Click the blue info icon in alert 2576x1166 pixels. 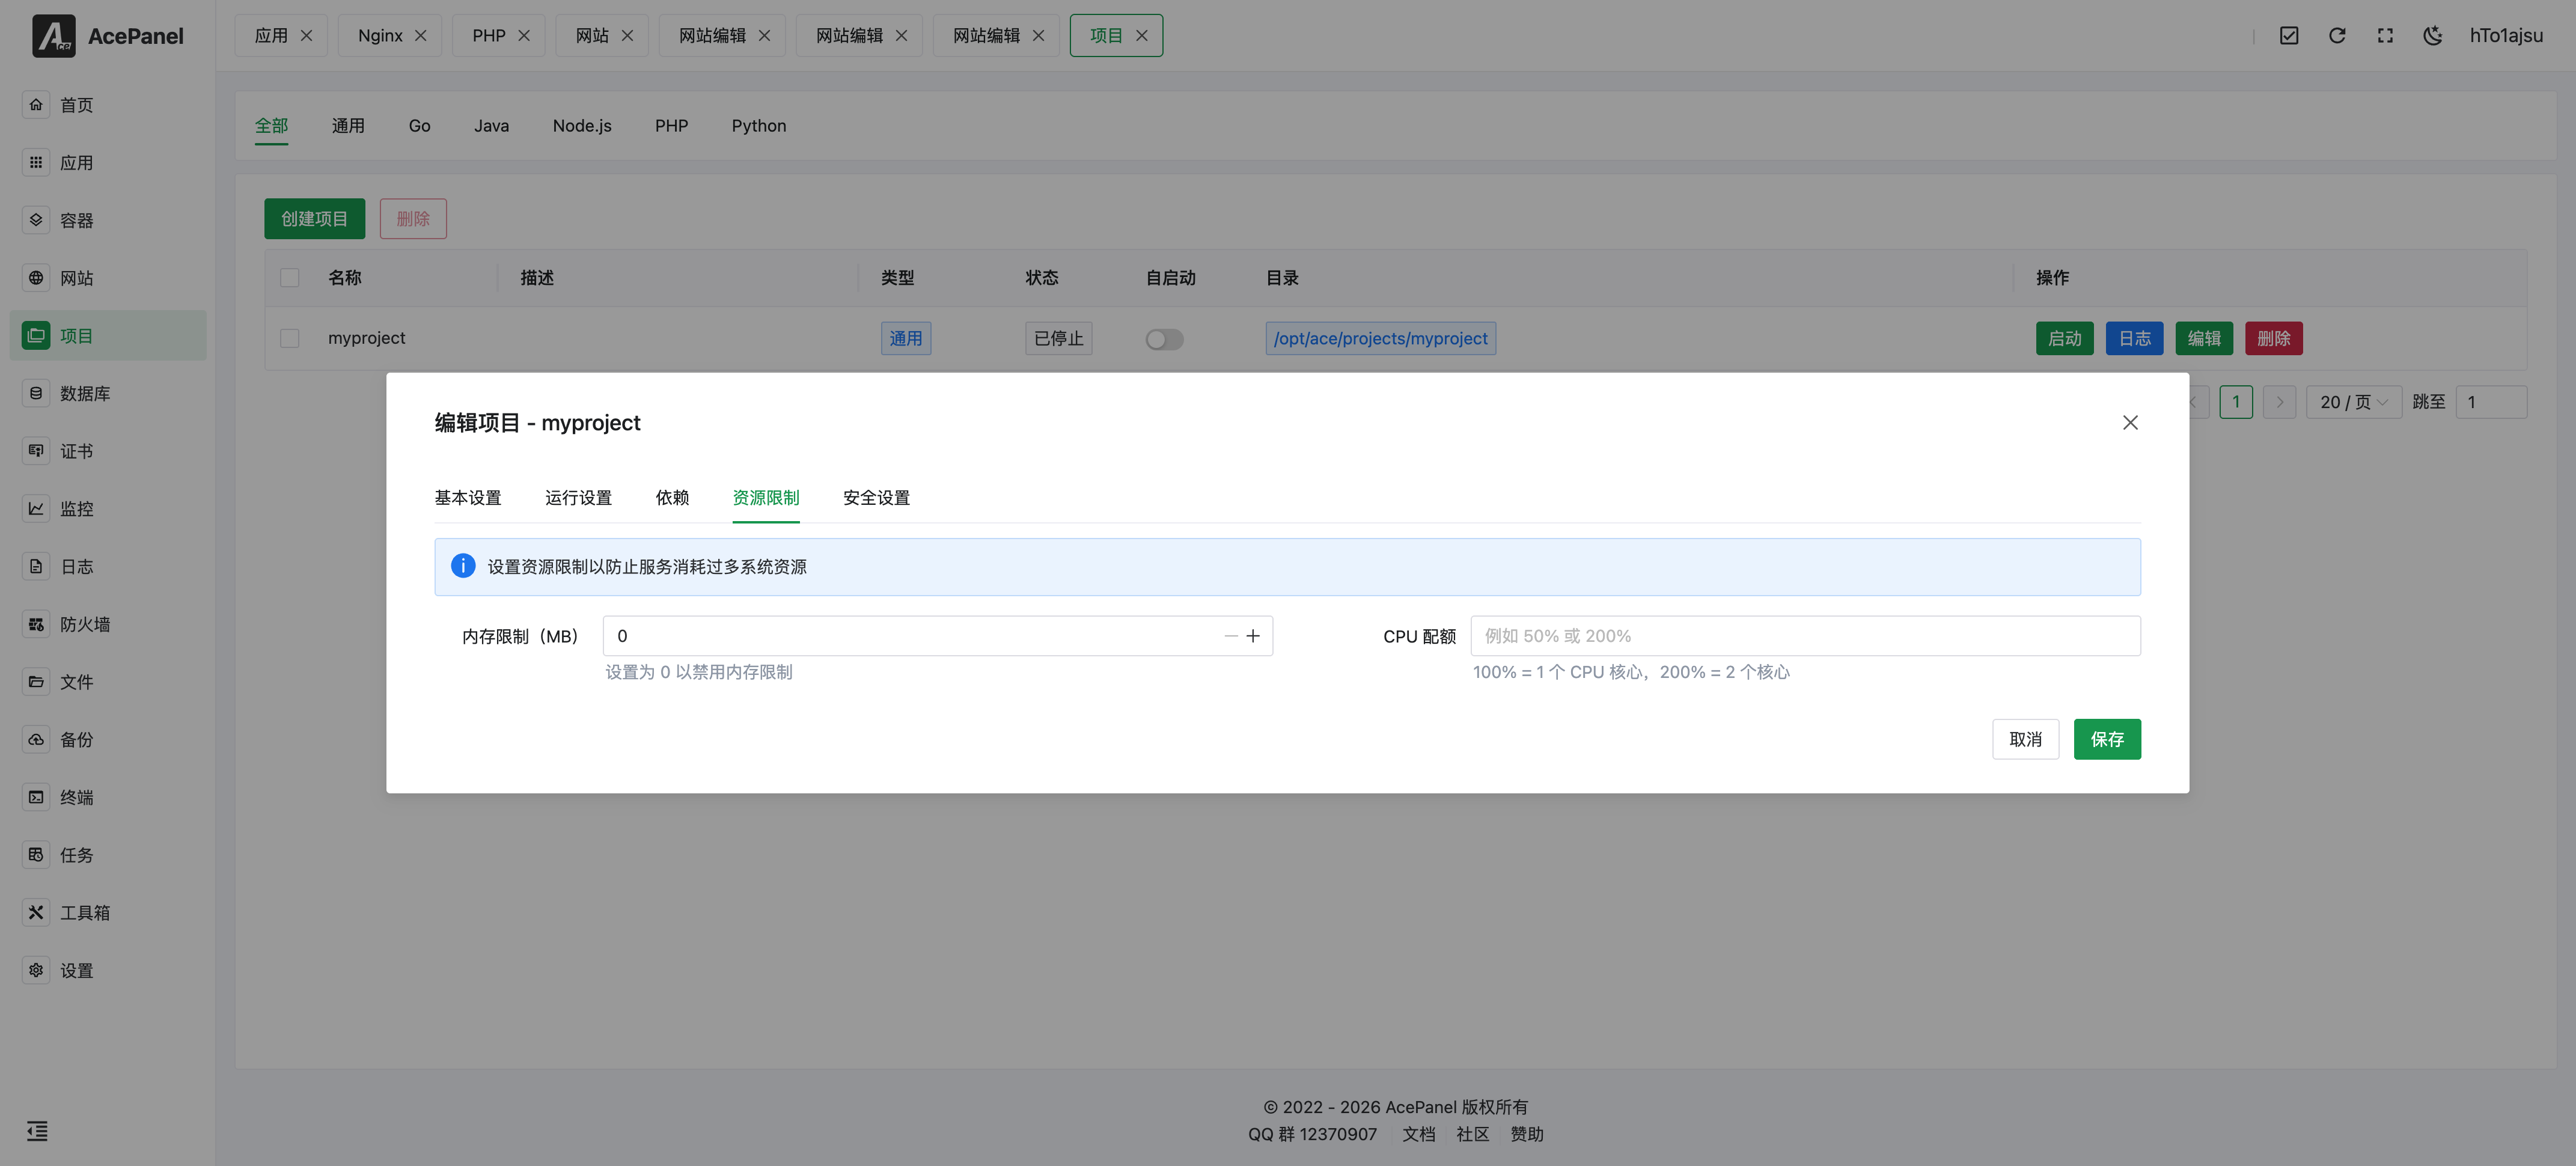coord(463,566)
